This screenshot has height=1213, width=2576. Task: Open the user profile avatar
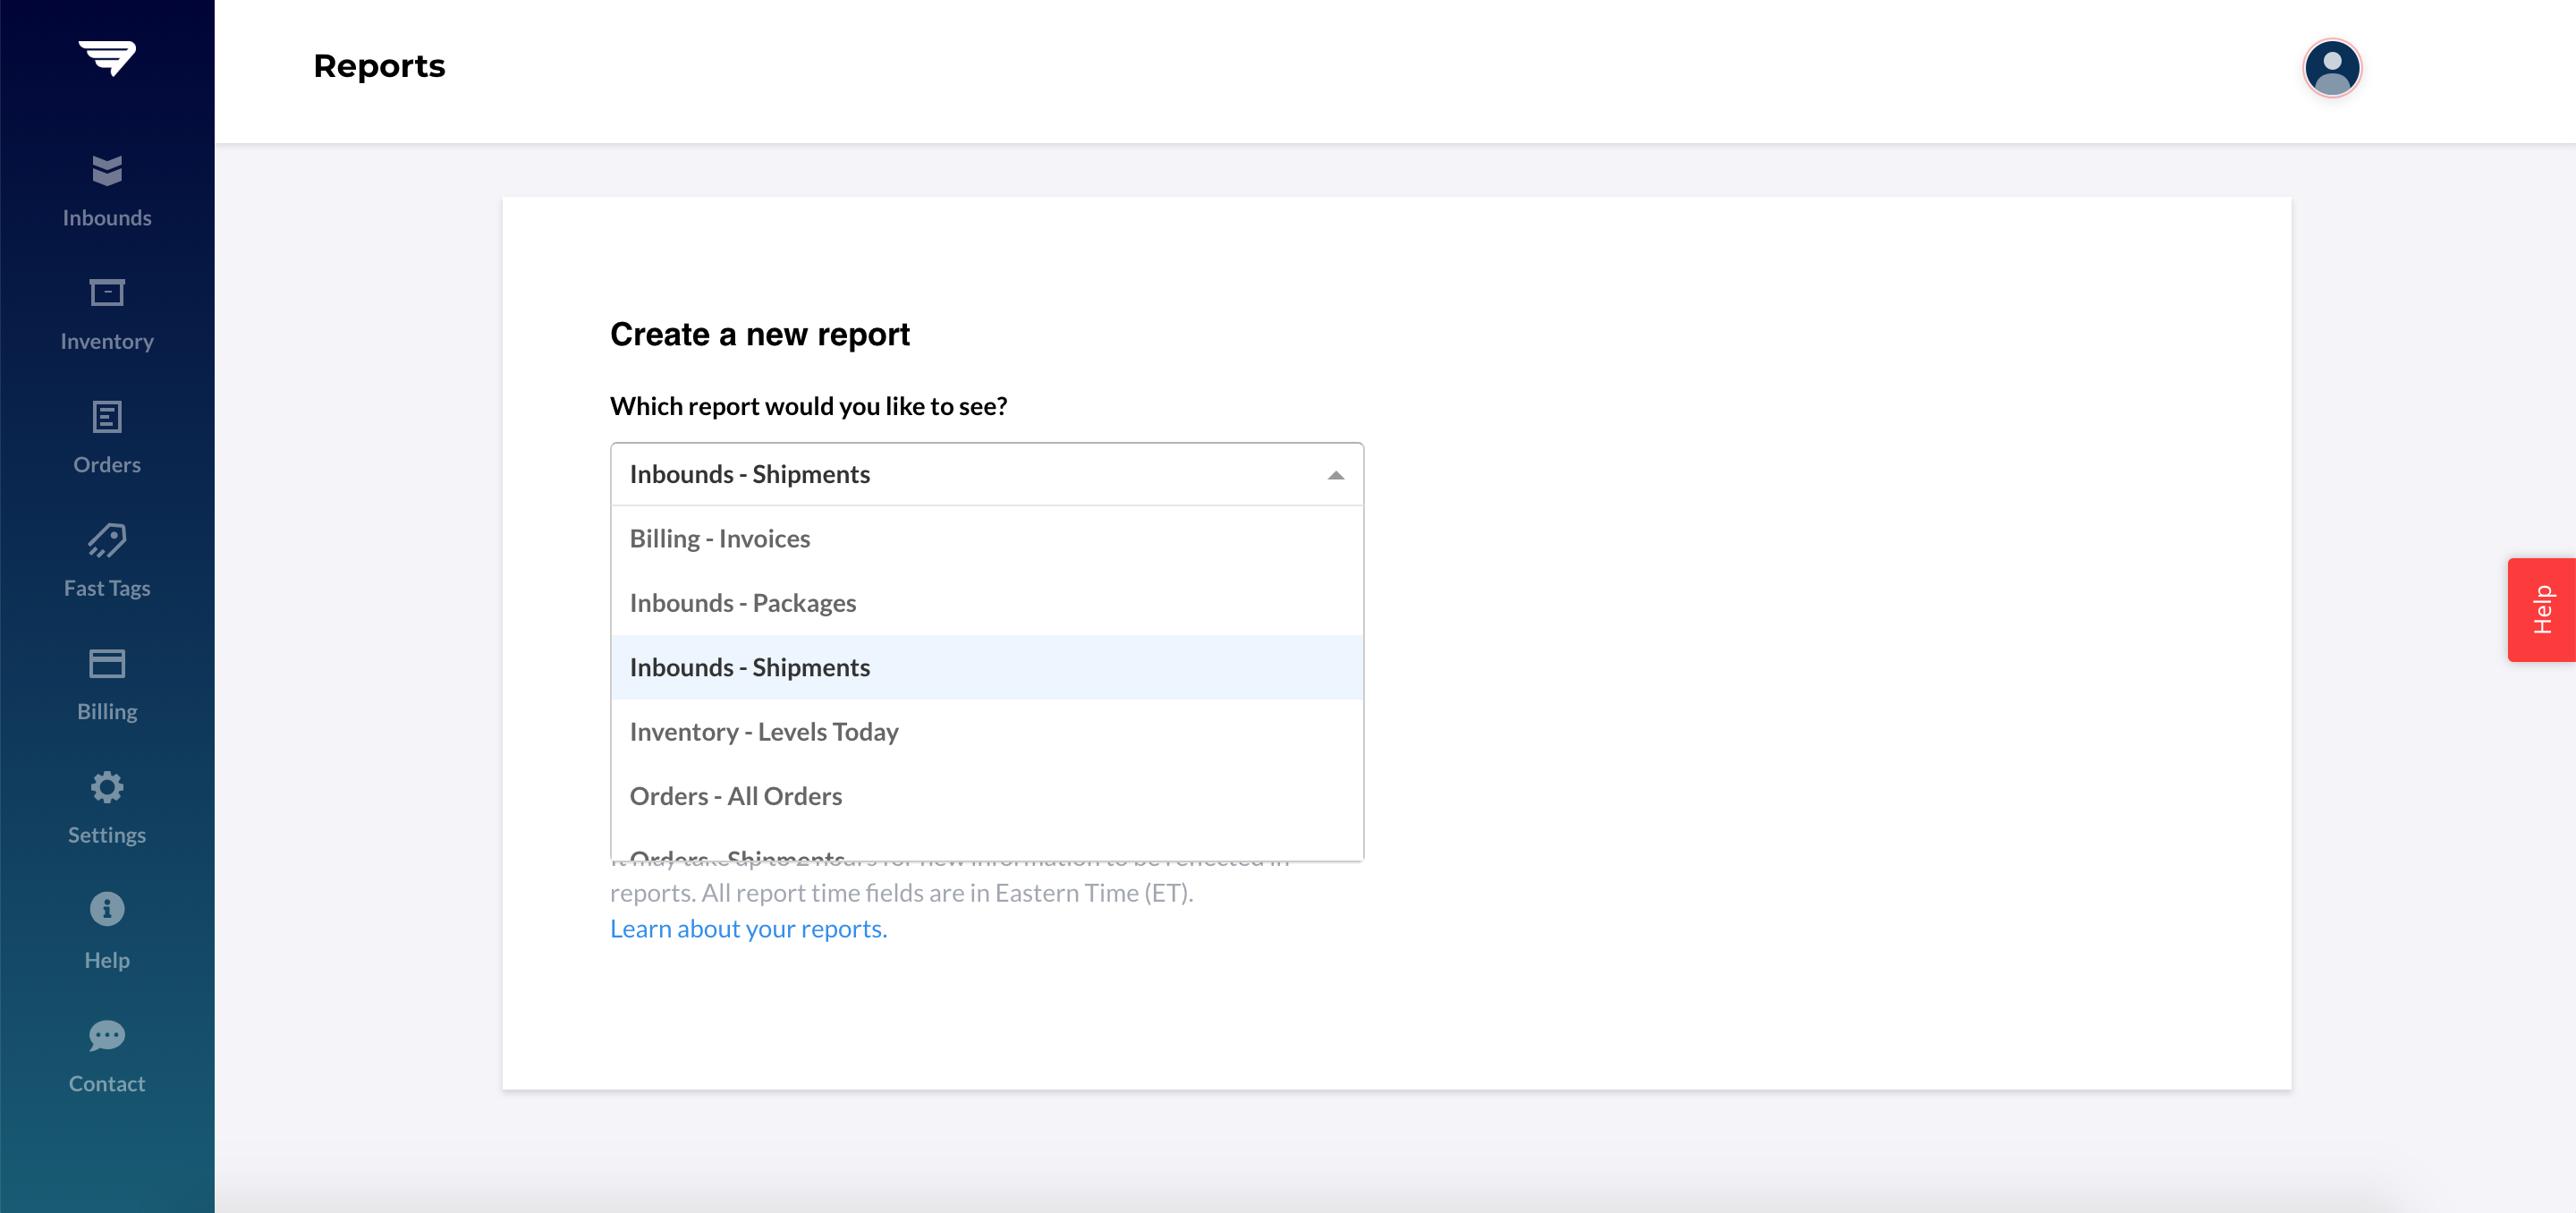(2332, 68)
